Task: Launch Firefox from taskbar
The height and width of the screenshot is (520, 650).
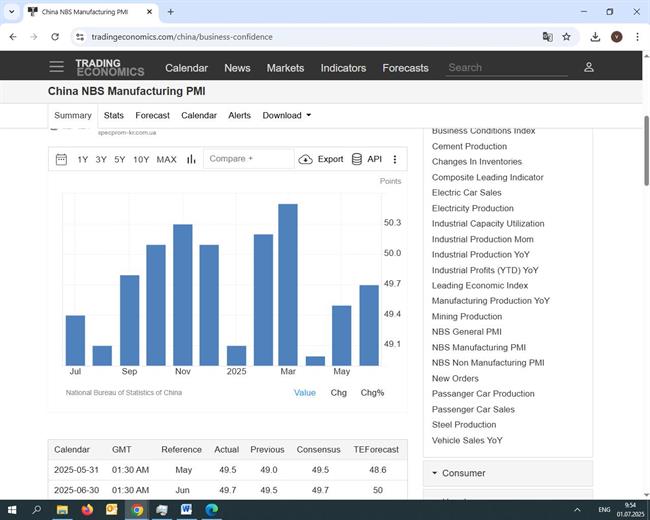Action: 87,510
